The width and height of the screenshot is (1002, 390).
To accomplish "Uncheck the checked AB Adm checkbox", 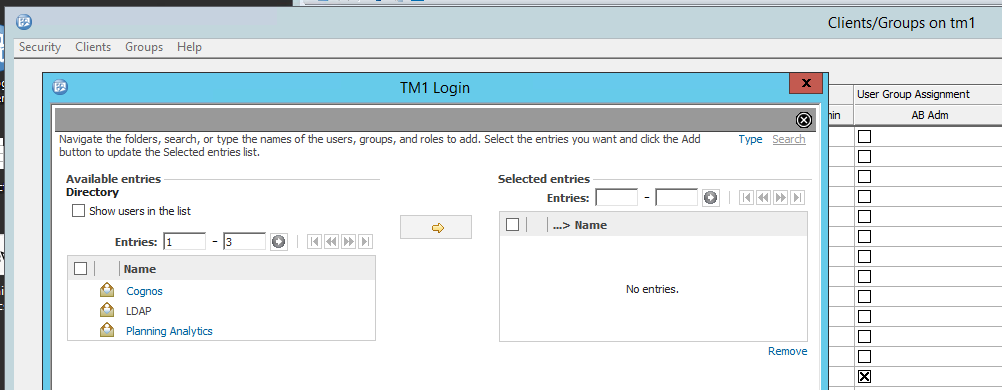I will pos(864,377).
